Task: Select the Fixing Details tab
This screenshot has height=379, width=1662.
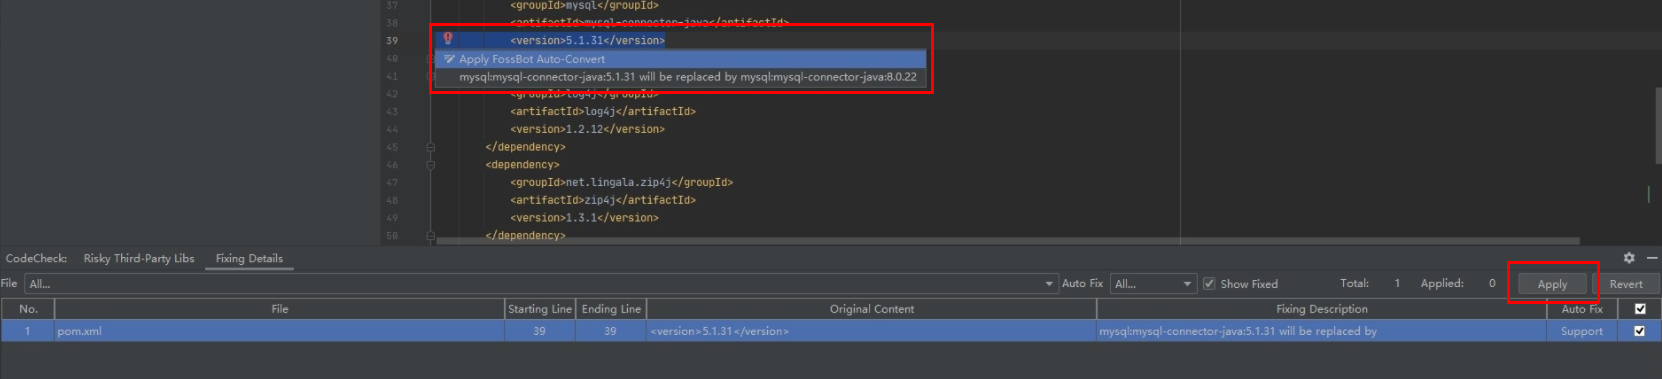Action: click(249, 258)
